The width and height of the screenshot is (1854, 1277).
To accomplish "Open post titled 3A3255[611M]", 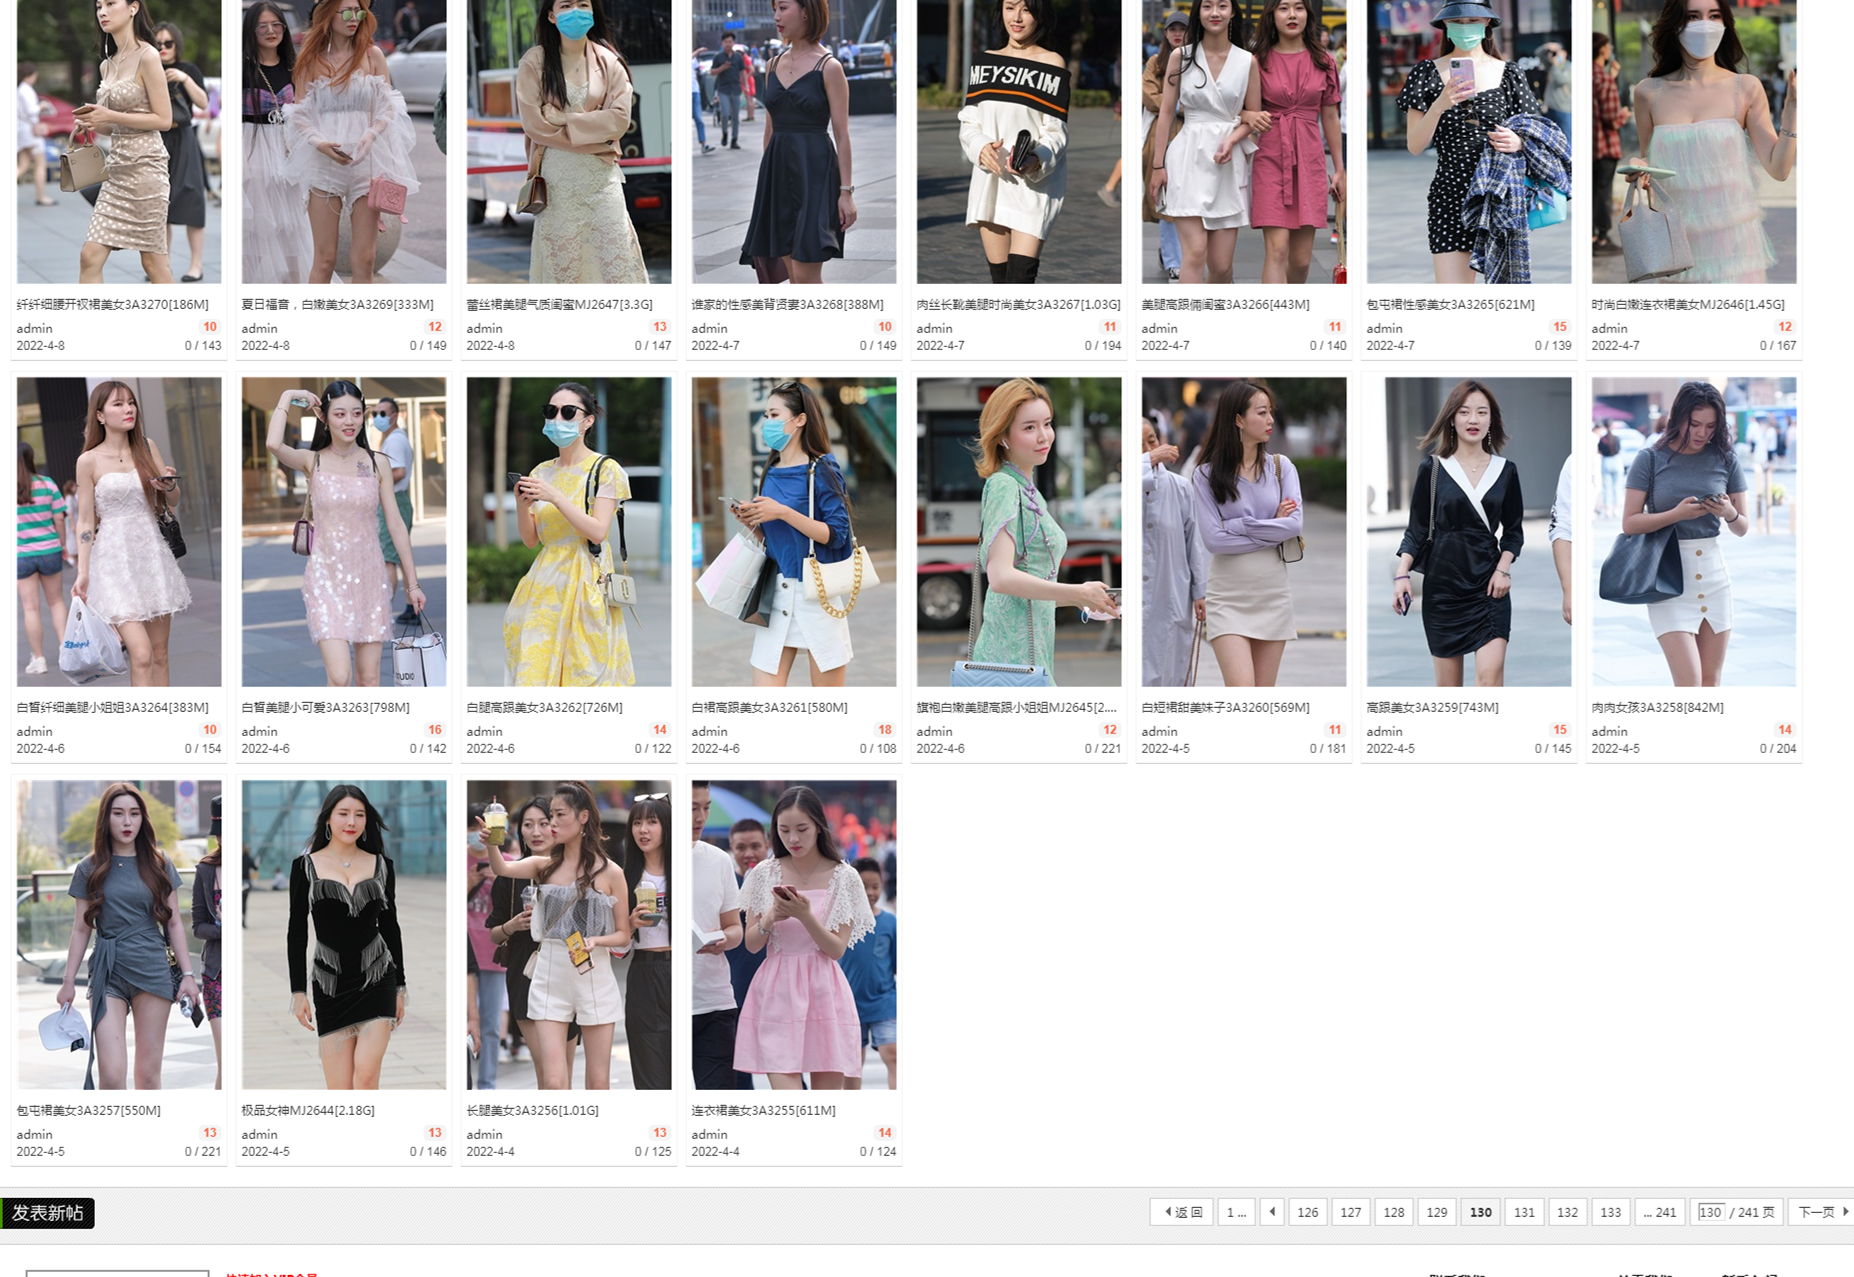I will [x=764, y=1110].
